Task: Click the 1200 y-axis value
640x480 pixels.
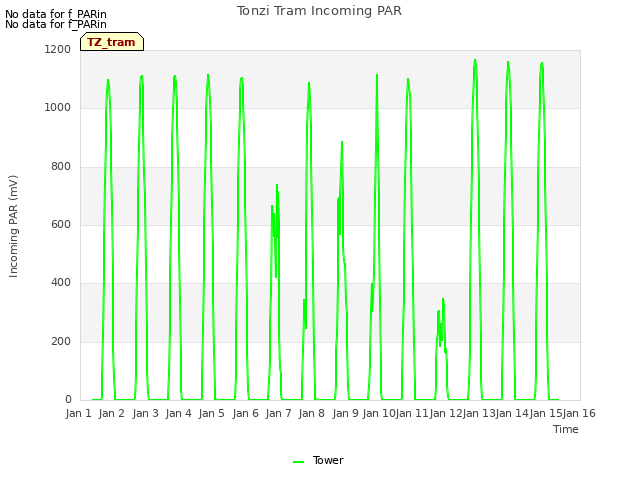Action: tap(58, 49)
